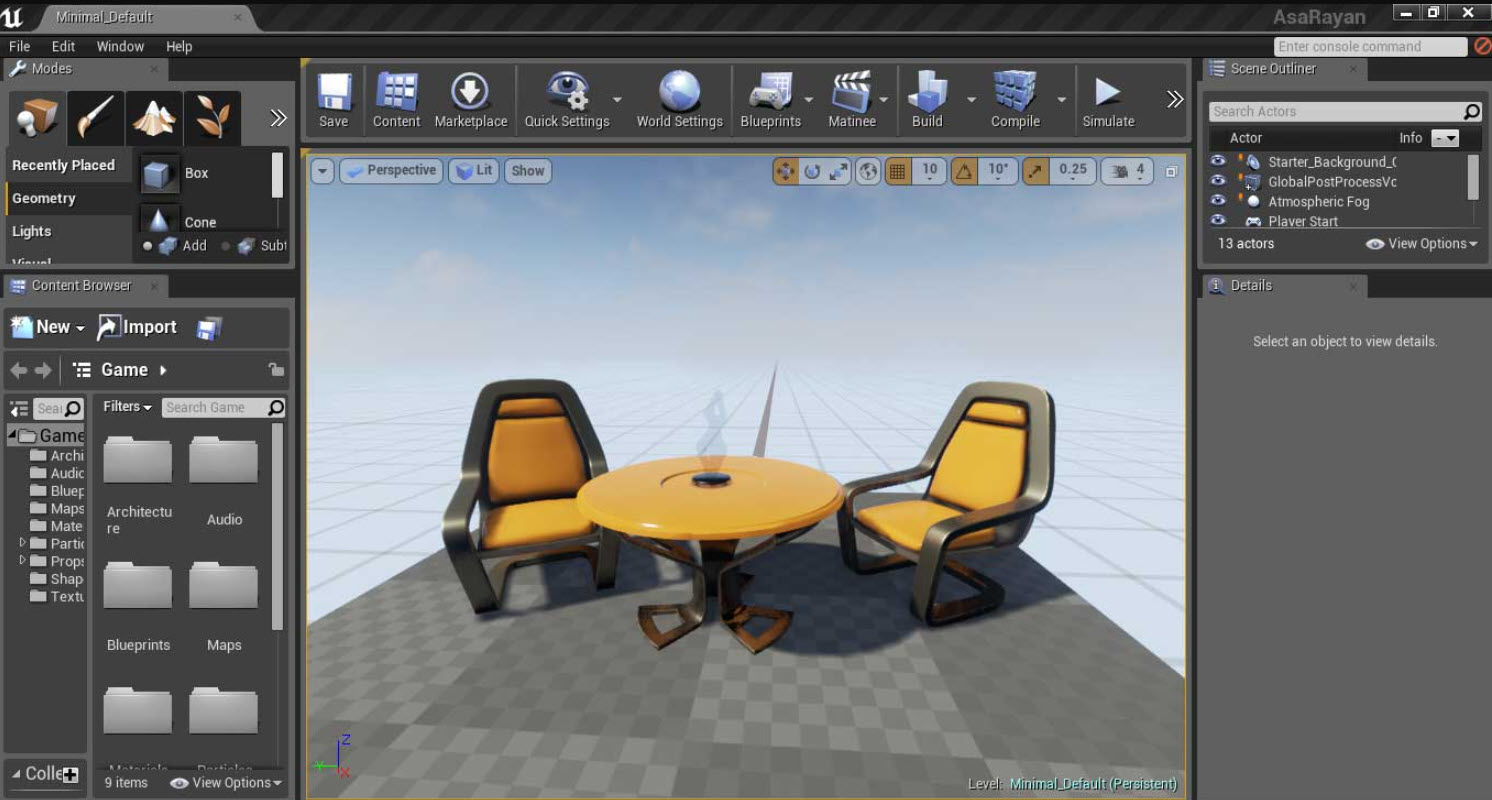Open the Filters dropdown in Content Browser
The width and height of the screenshot is (1492, 800).
[x=128, y=407]
